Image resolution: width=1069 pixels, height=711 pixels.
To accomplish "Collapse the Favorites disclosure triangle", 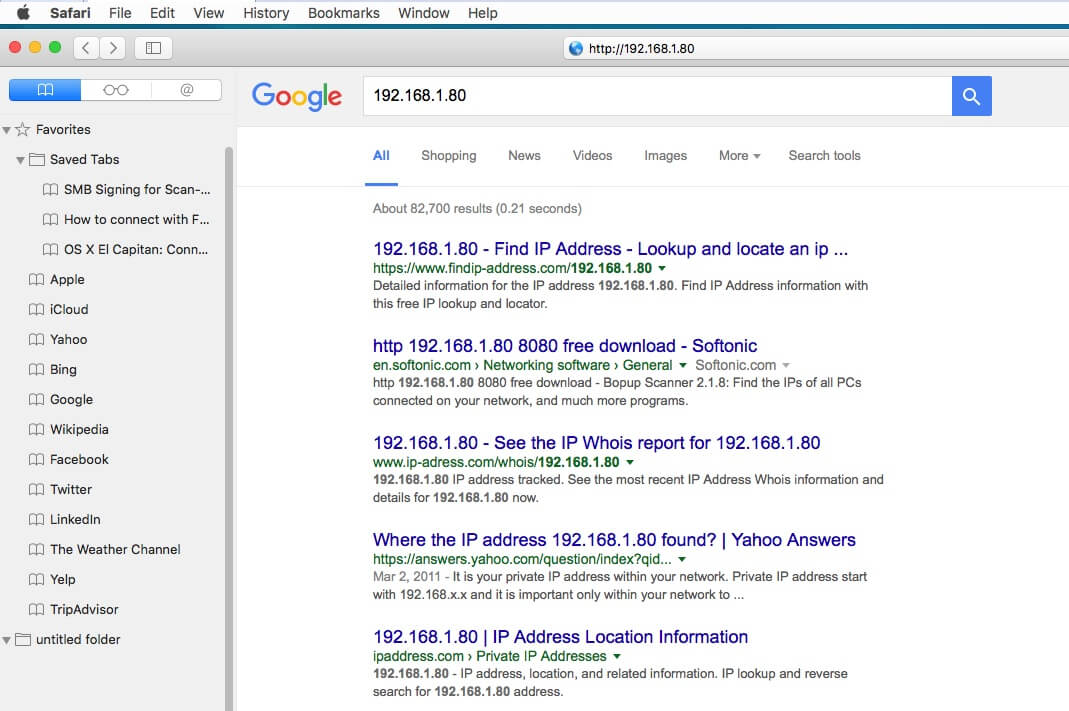I will click(x=7, y=130).
